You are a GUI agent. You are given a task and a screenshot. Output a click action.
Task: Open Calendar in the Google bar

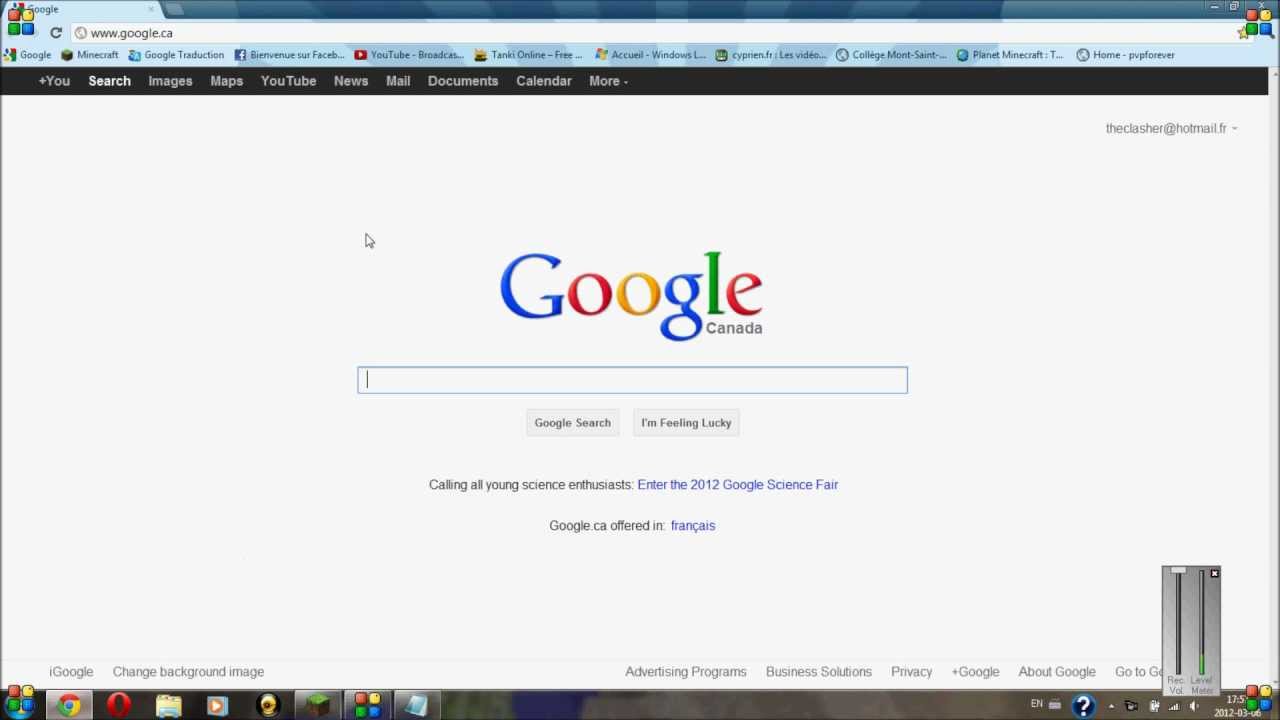[x=544, y=81]
